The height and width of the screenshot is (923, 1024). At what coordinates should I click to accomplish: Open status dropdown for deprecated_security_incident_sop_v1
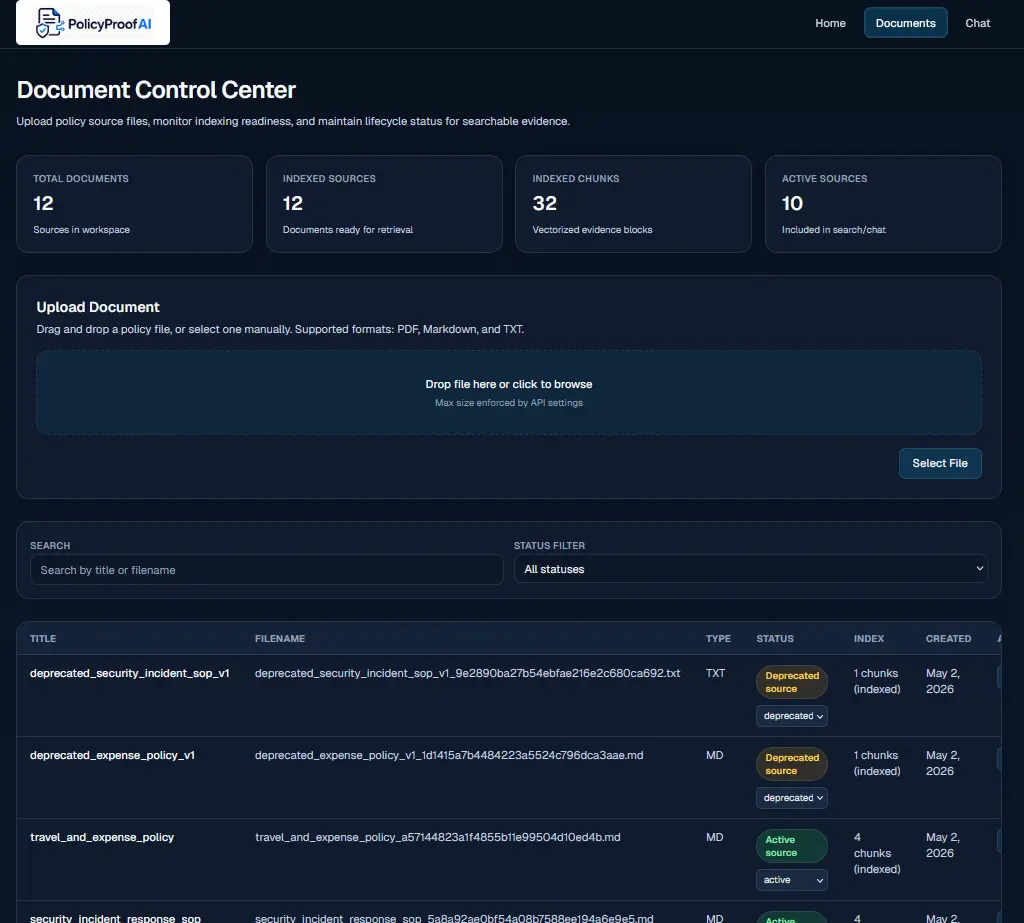pos(792,716)
